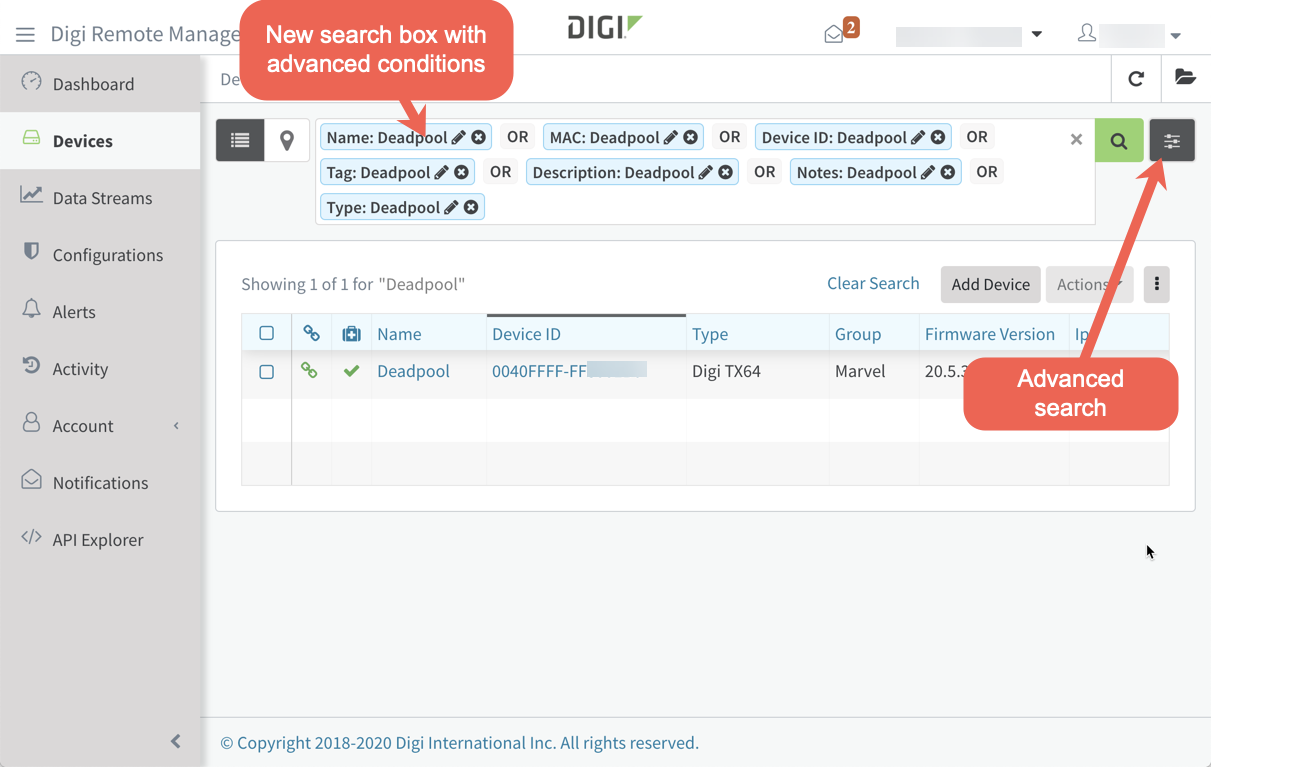Open Activity in sidebar

pos(100,368)
